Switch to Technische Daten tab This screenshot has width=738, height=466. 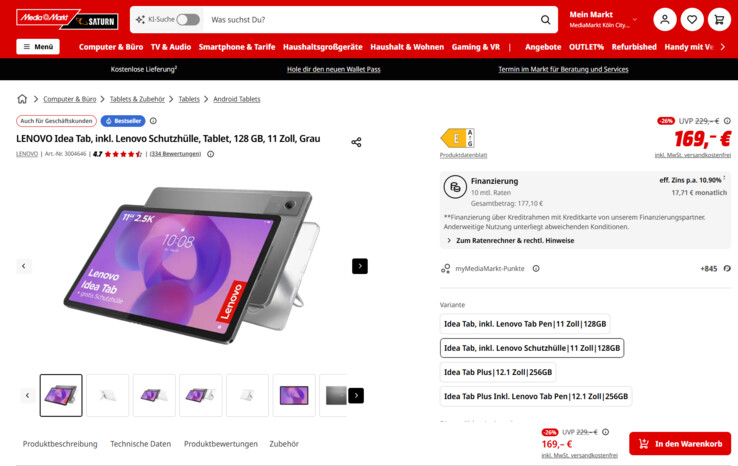click(141, 444)
